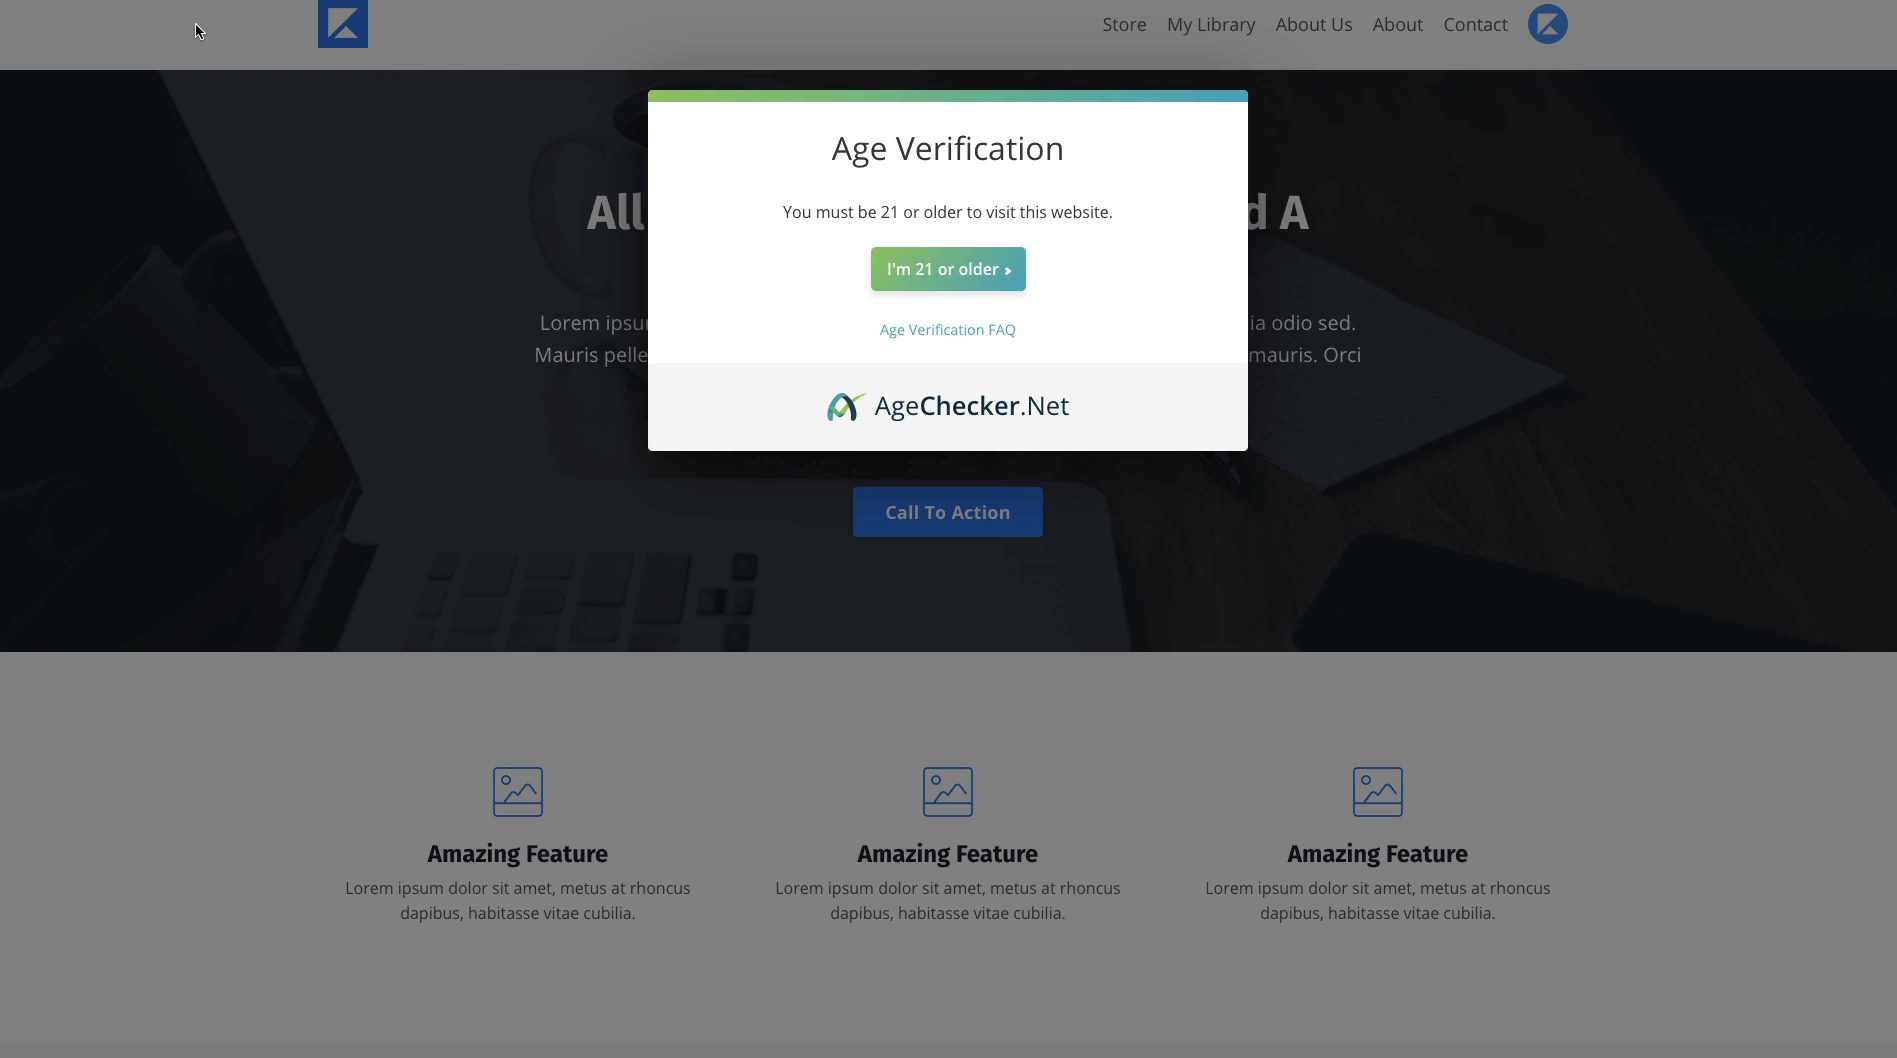Click the first Amazing Feature heading
Screen dimensions: 1897x1058
pyautogui.click(x=518, y=854)
